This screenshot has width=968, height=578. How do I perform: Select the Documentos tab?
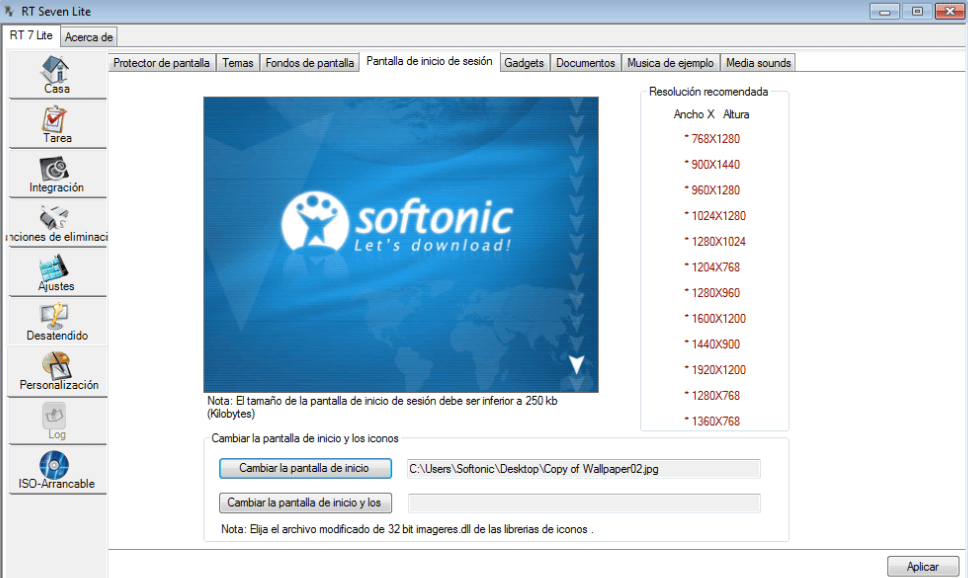tap(585, 63)
